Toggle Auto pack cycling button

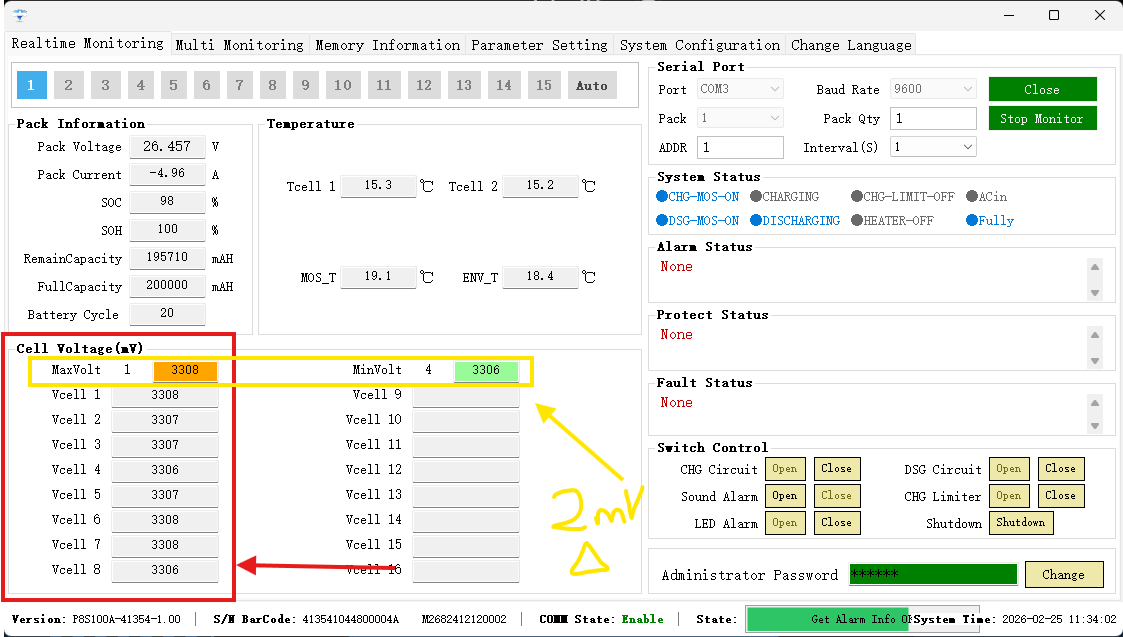point(592,85)
